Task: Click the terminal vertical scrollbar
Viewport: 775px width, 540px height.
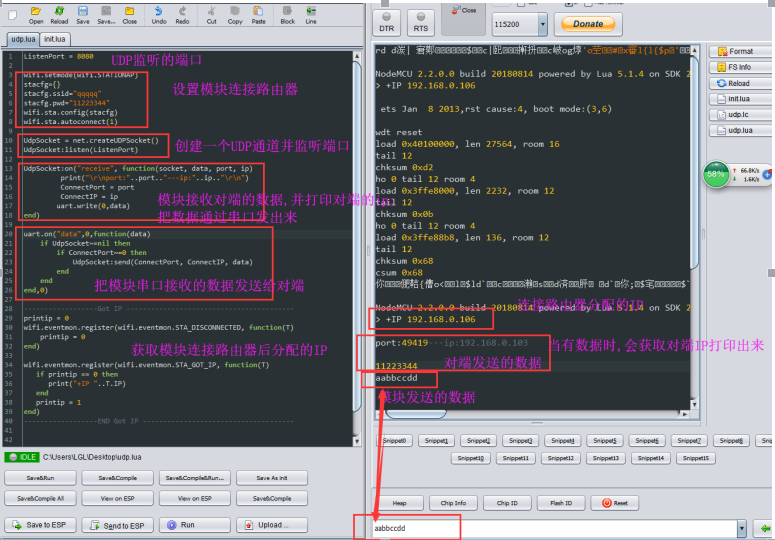Action: tap(694, 227)
